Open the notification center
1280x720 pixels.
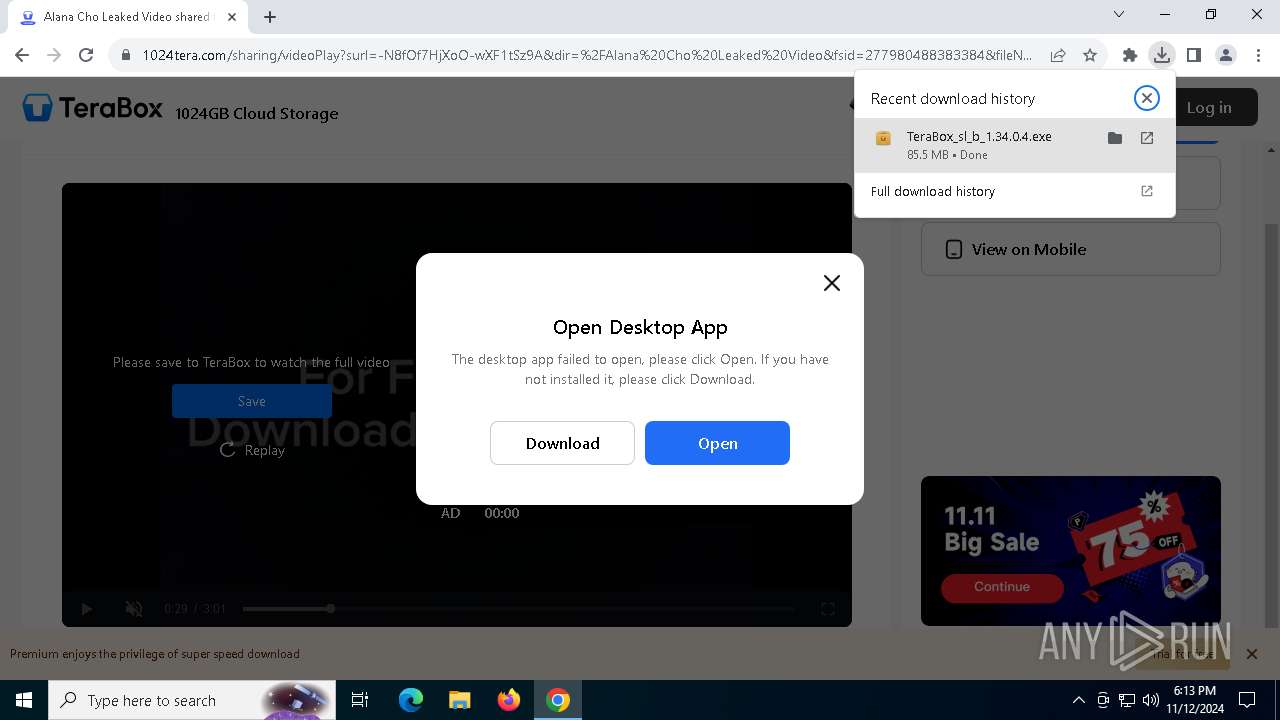click(x=1247, y=700)
